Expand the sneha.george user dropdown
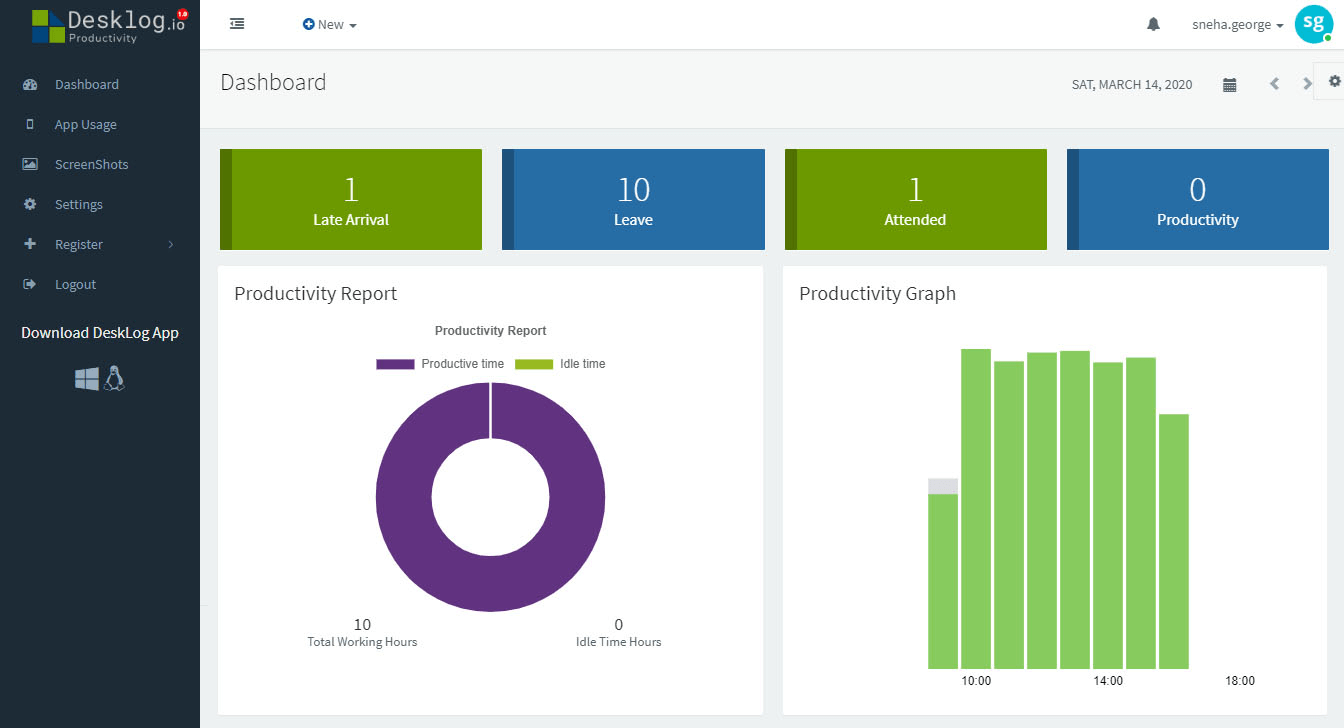The width and height of the screenshot is (1344, 728). (x=1238, y=25)
